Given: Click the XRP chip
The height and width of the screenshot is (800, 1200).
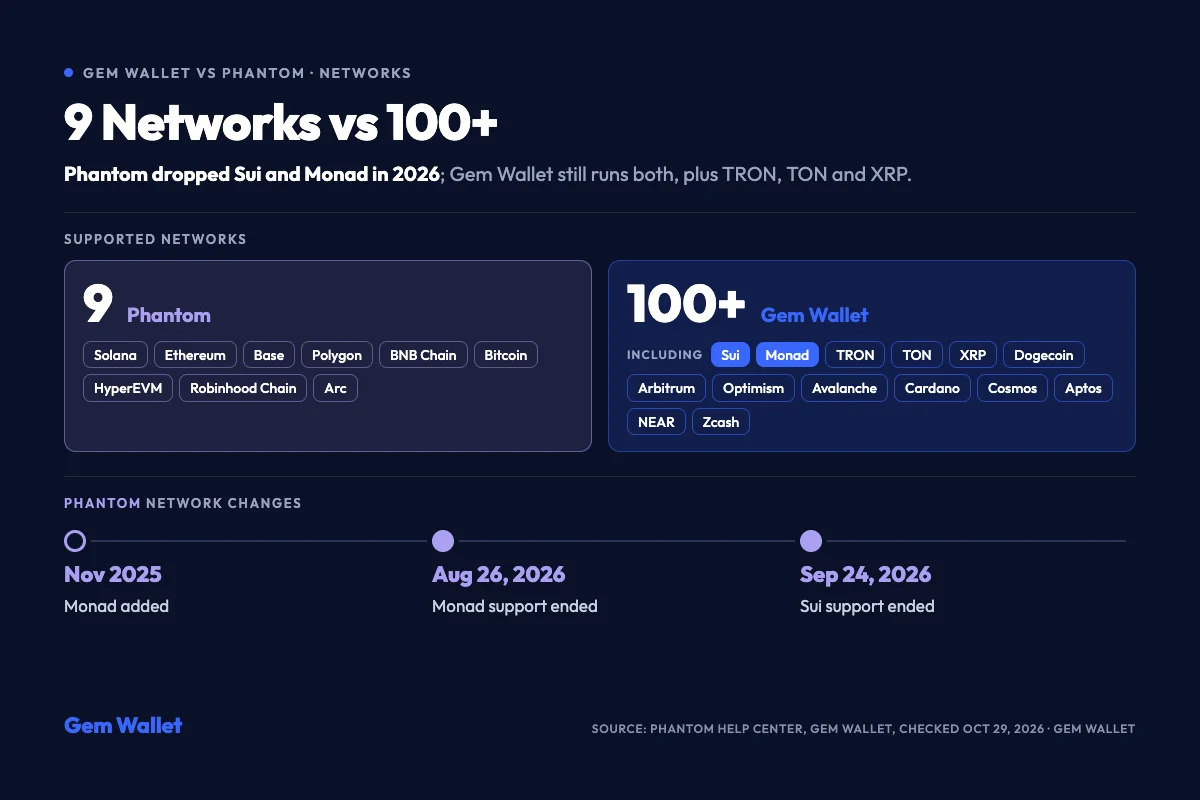Looking at the screenshot, I should pos(973,355).
